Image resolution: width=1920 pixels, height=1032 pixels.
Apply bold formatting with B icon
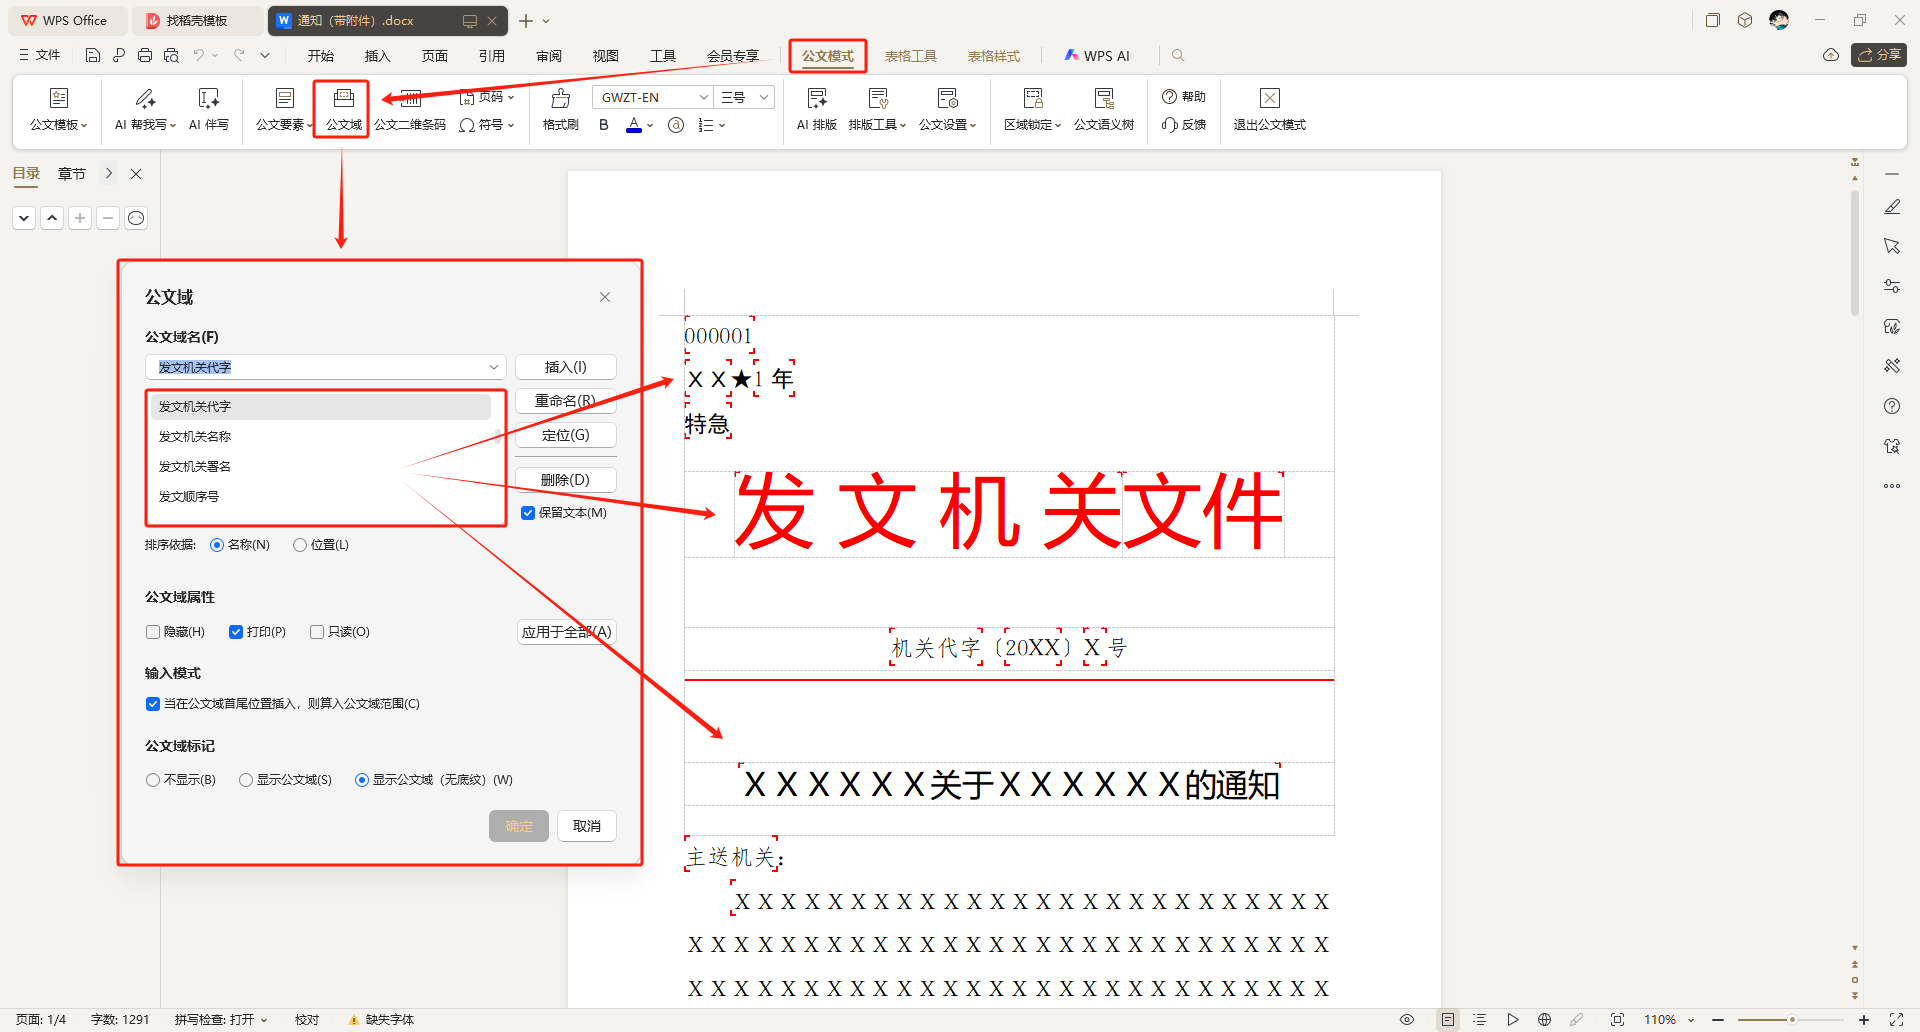click(603, 125)
